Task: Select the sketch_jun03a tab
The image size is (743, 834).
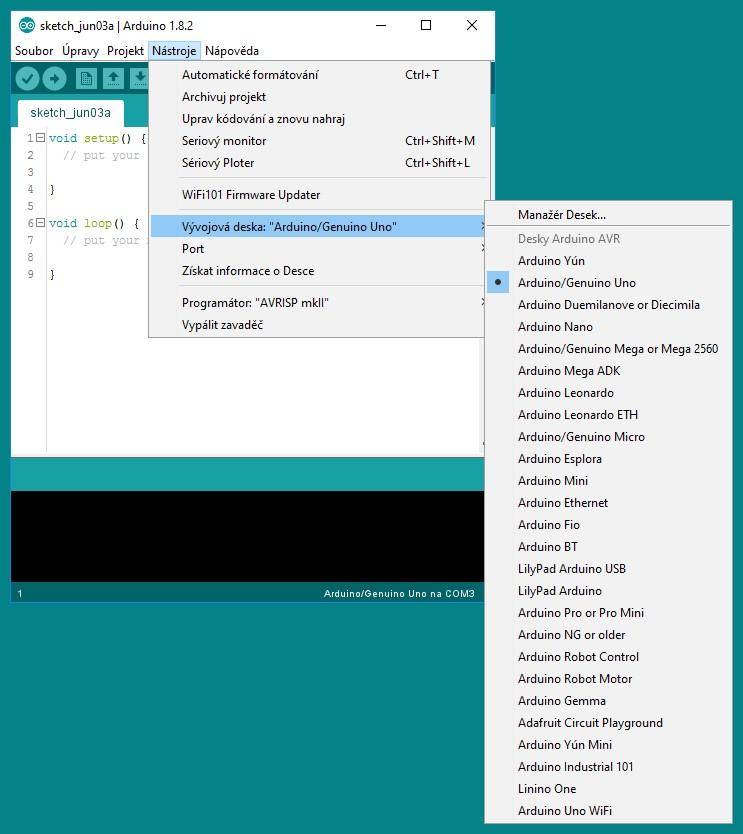Action: [x=71, y=113]
